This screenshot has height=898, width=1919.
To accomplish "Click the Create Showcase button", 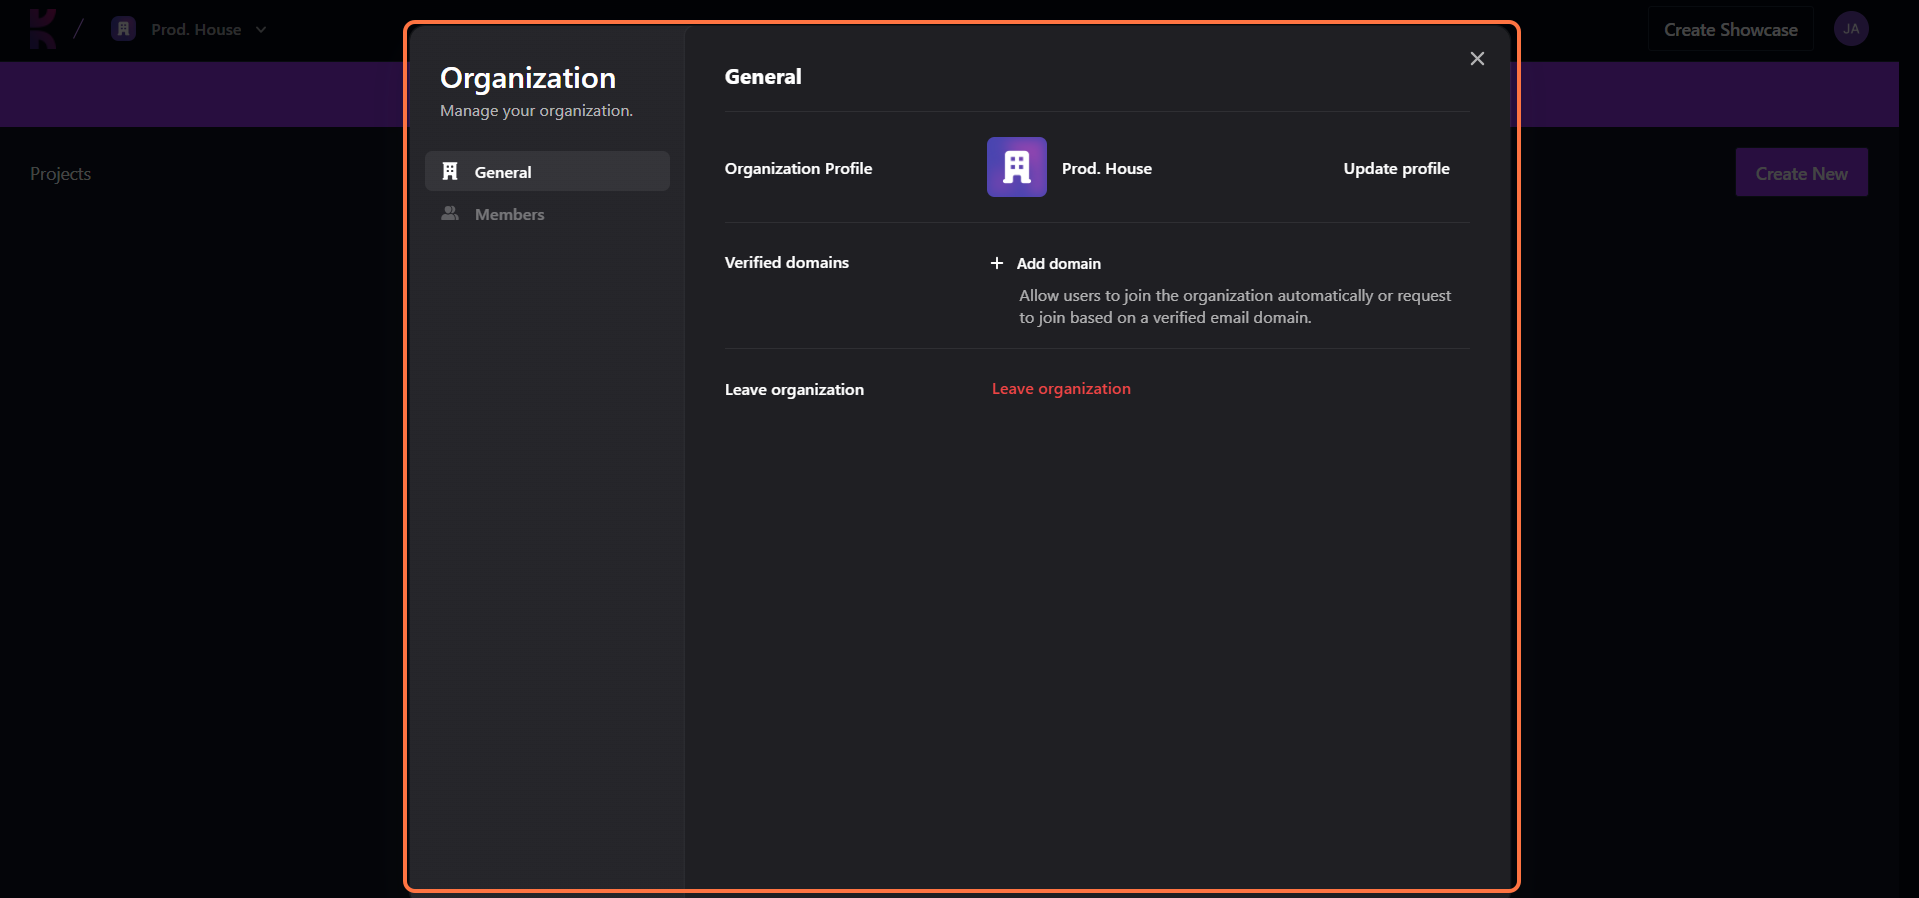I will (1731, 30).
